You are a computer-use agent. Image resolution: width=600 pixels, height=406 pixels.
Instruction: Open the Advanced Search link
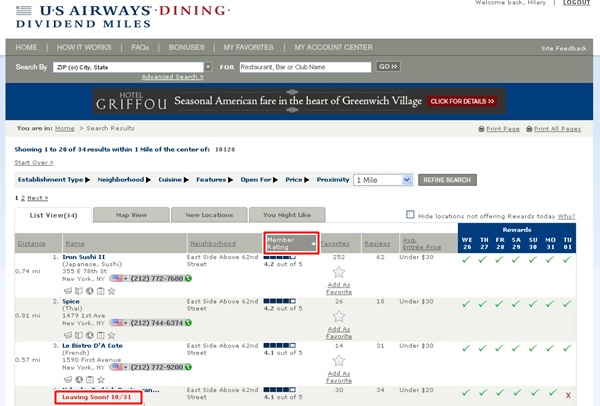172,77
